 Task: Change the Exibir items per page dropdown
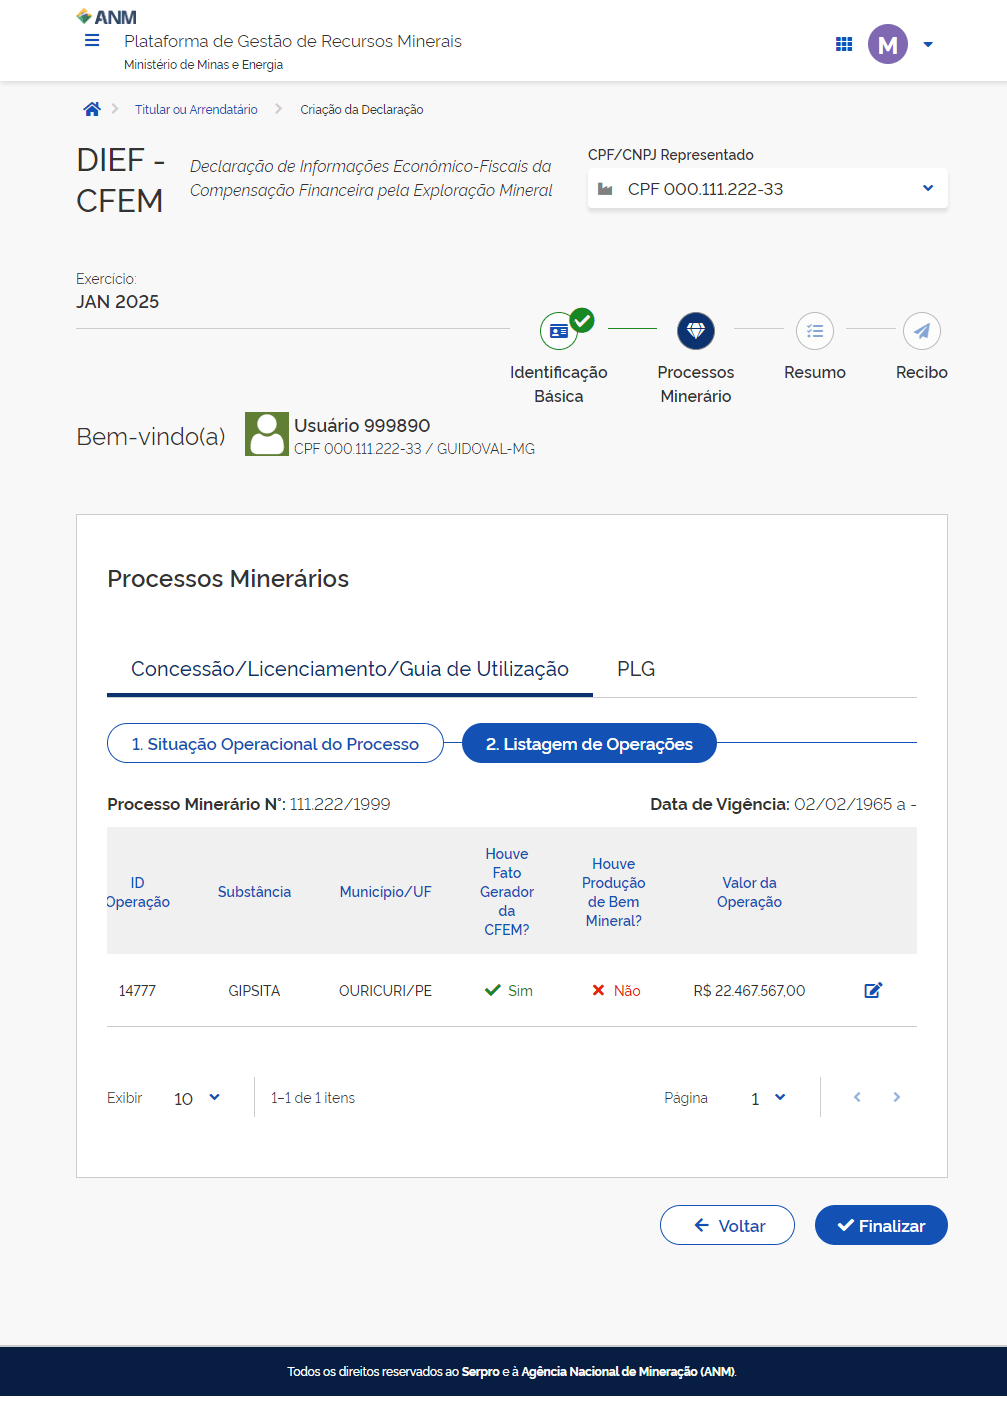tap(197, 1098)
